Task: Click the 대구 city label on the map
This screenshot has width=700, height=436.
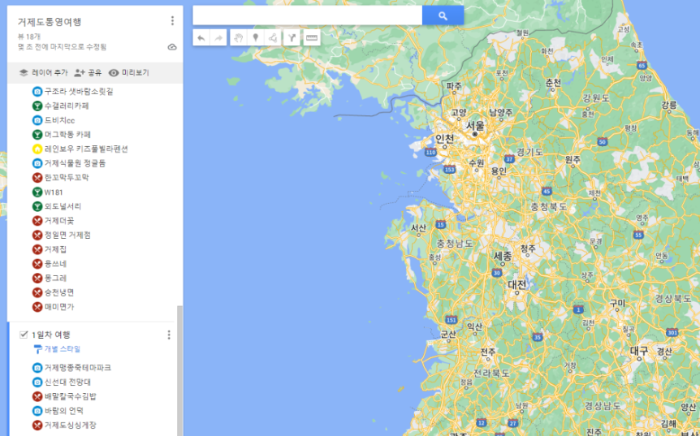Action: click(638, 351)
